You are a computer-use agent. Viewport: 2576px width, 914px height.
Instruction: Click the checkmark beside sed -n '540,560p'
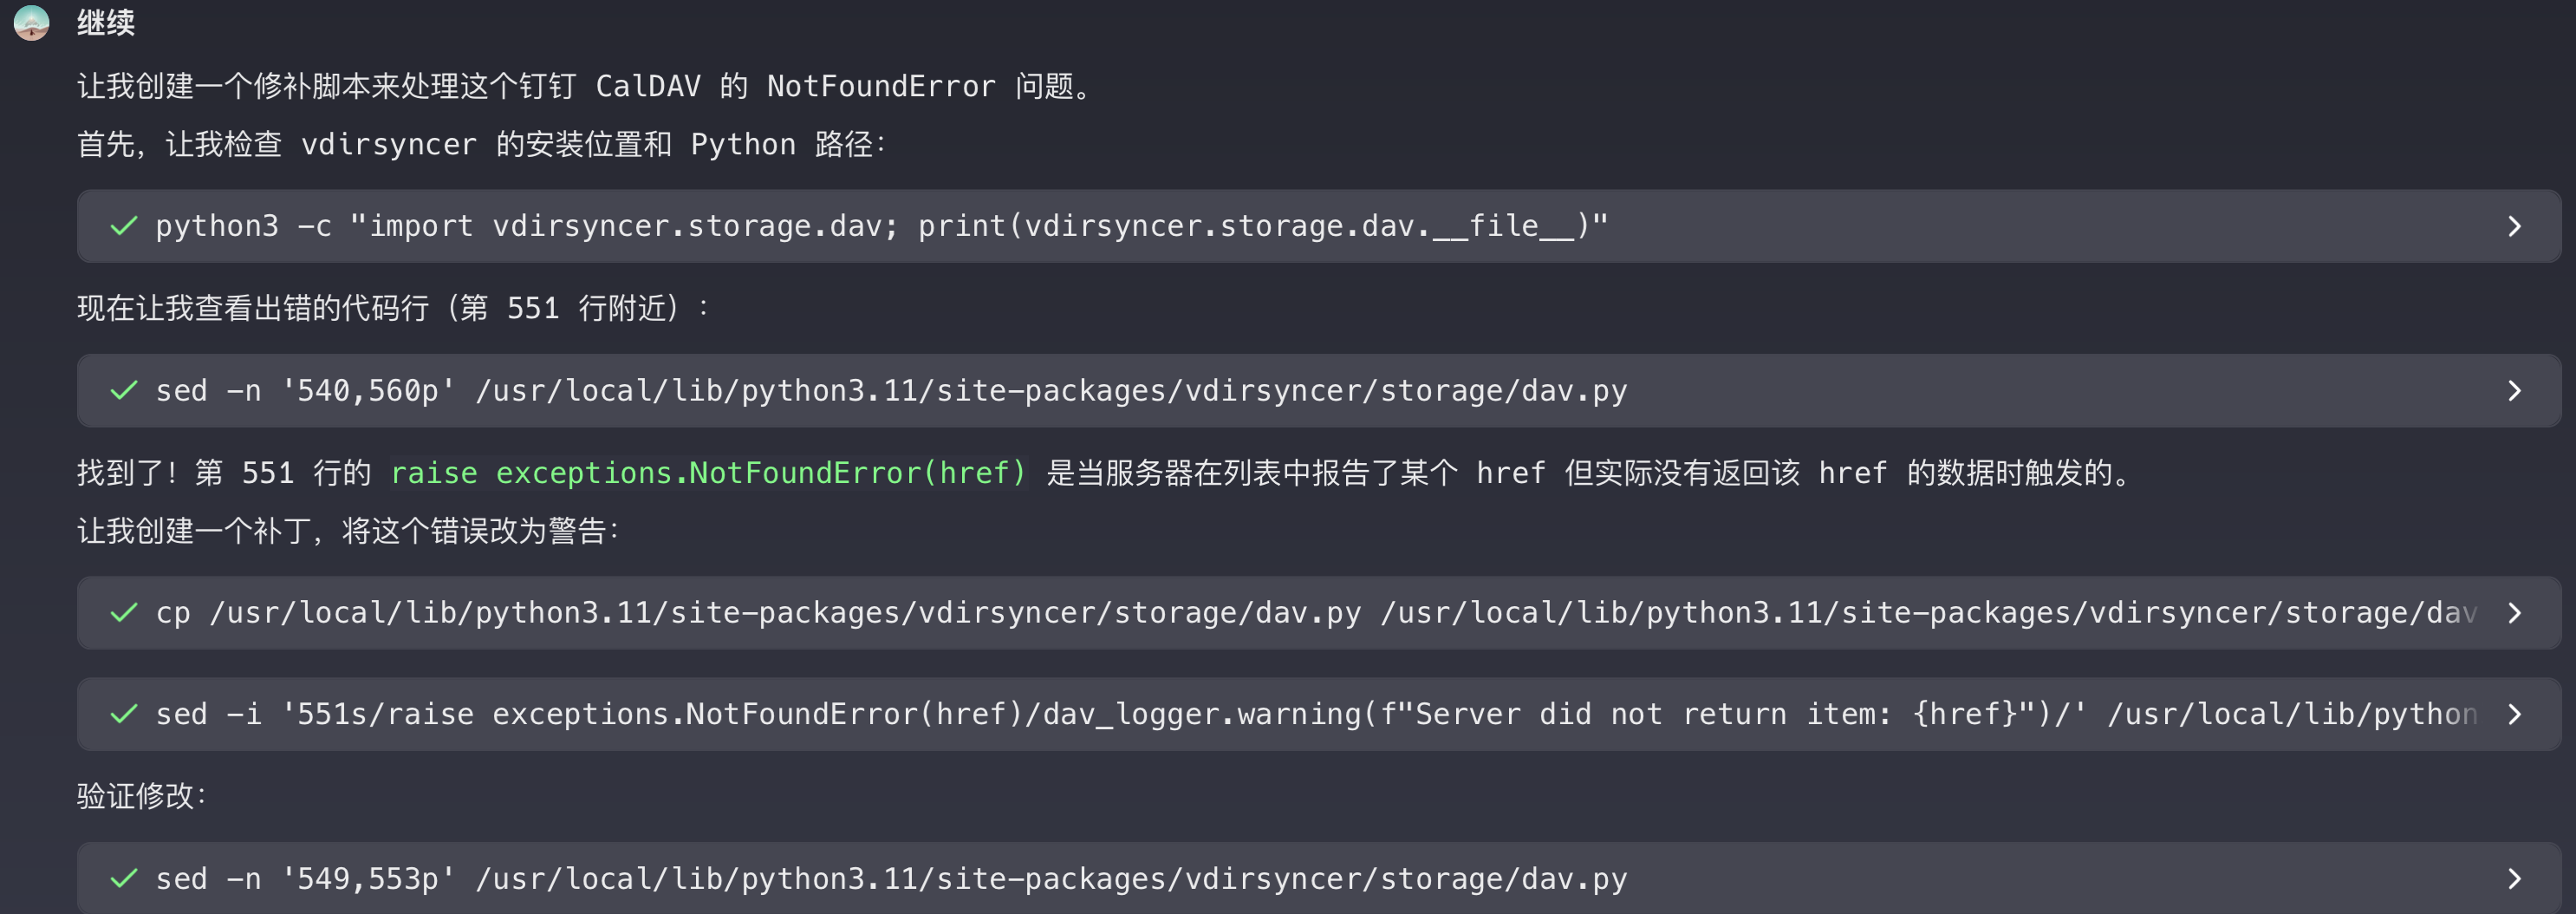124,391
